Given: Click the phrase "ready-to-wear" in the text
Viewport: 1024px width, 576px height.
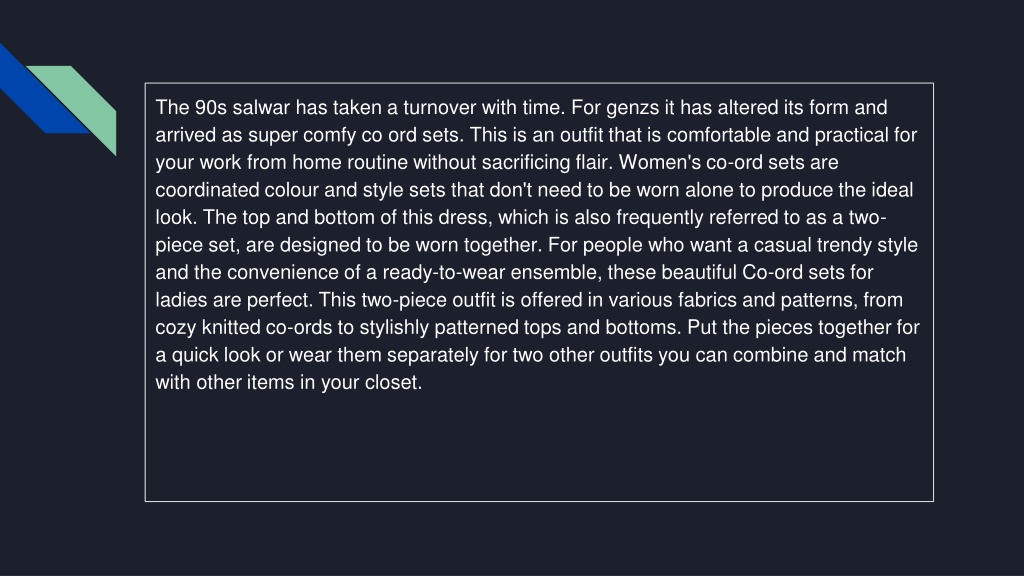Looking at the screenshot, I should click(443, 272).
